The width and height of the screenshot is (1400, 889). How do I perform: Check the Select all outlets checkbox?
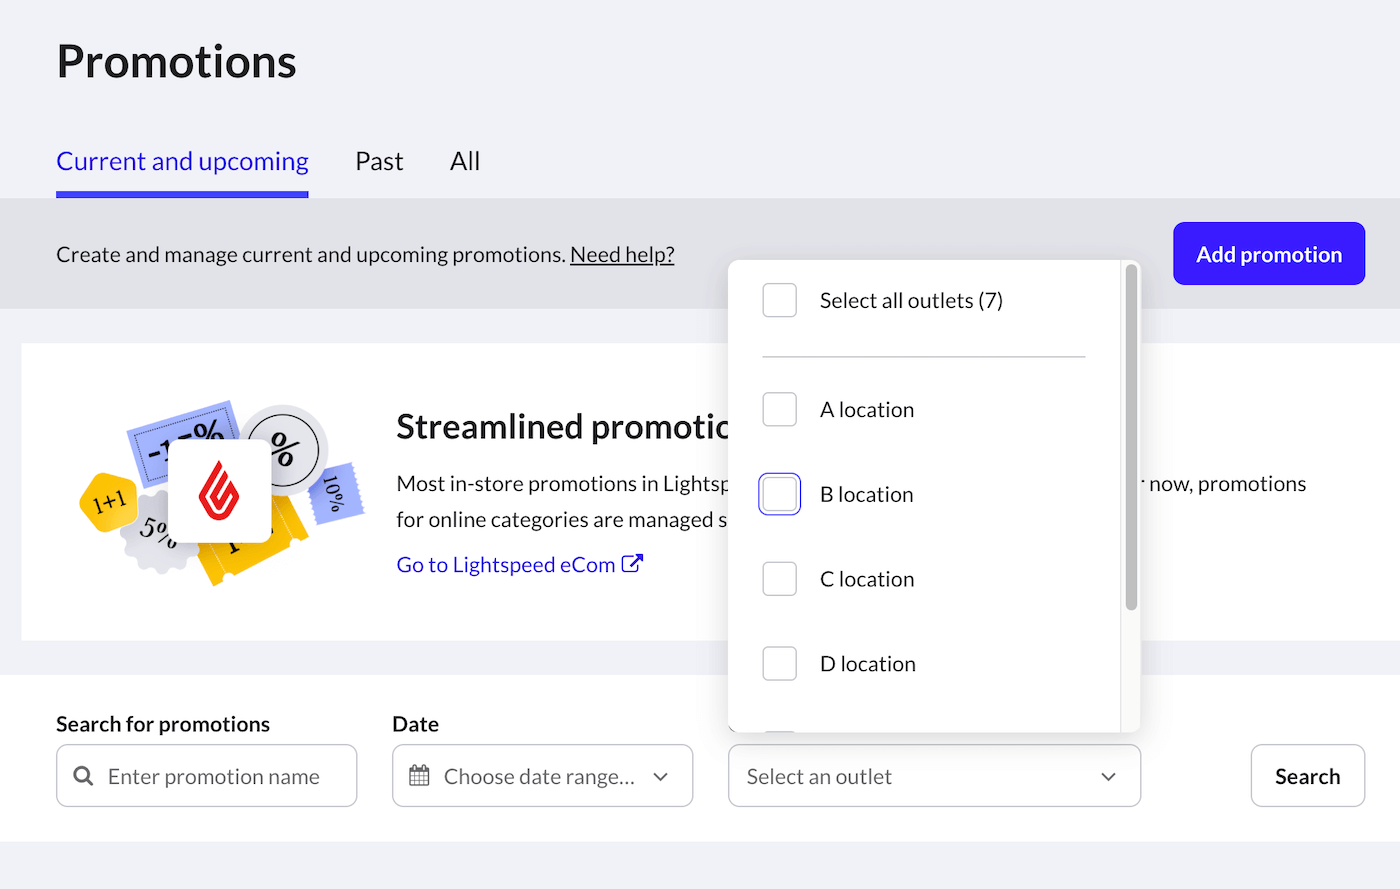tap(779, 300)
